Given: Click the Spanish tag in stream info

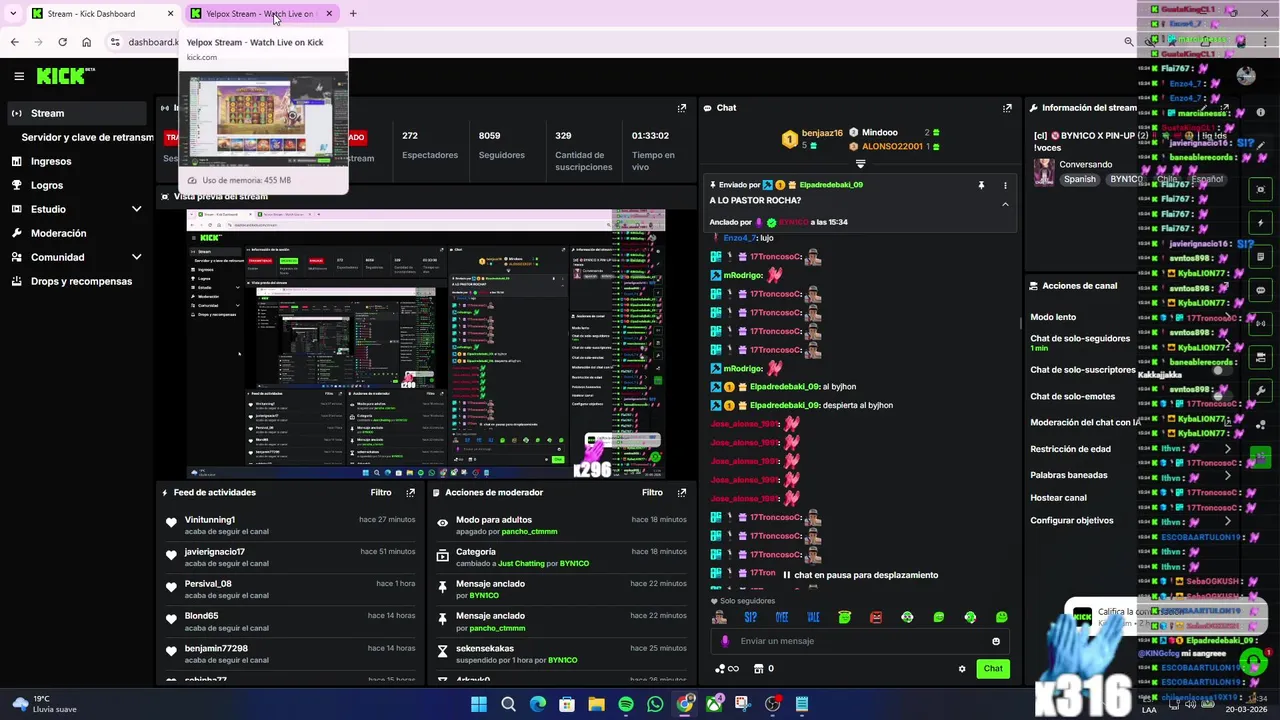Looking at the screenshot, I should coord(1080,180).
